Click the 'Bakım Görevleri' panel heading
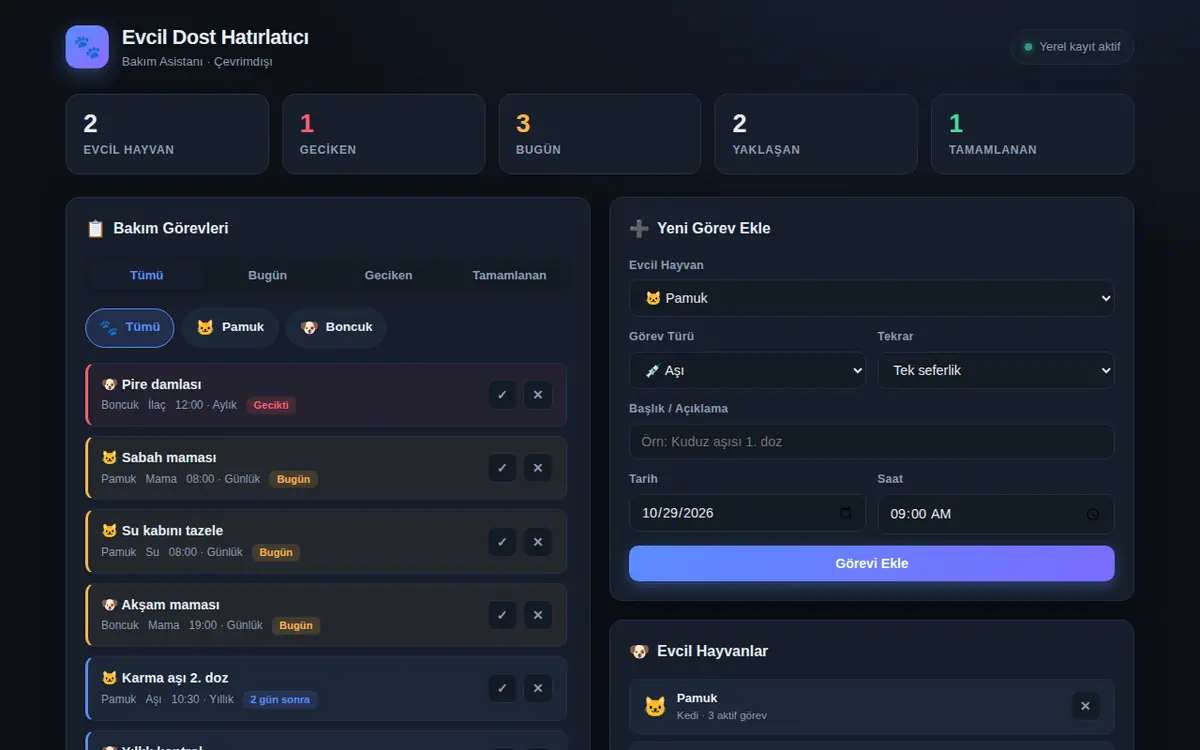The height and width of the screenshot is (750, 1200). pyautogui.click(x=171, y=228)
